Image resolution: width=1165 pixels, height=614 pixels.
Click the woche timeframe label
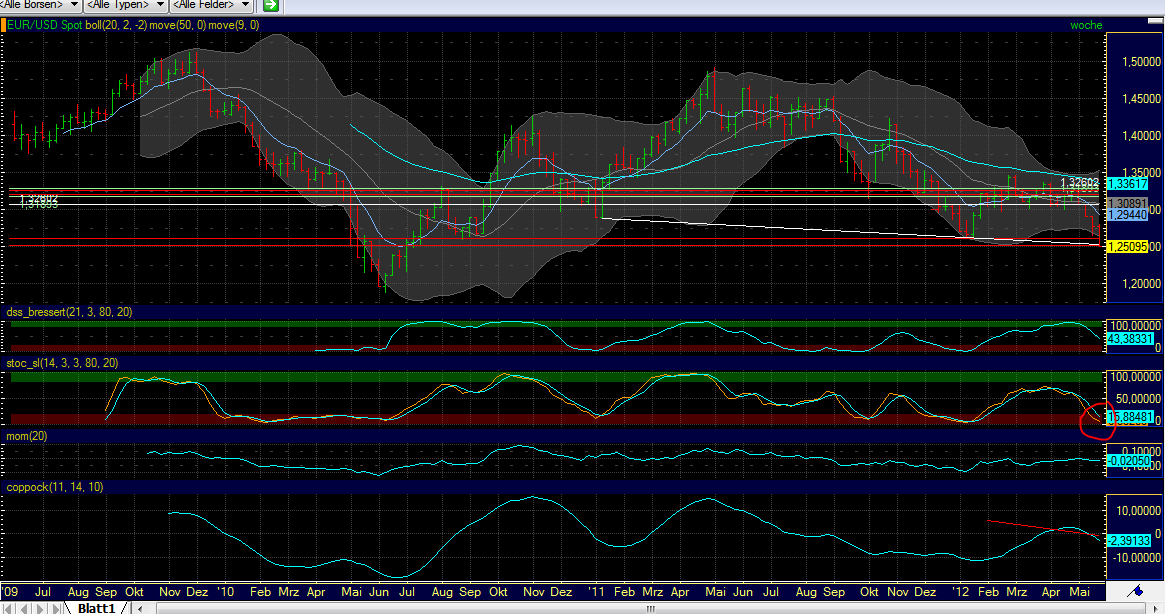1086,25
